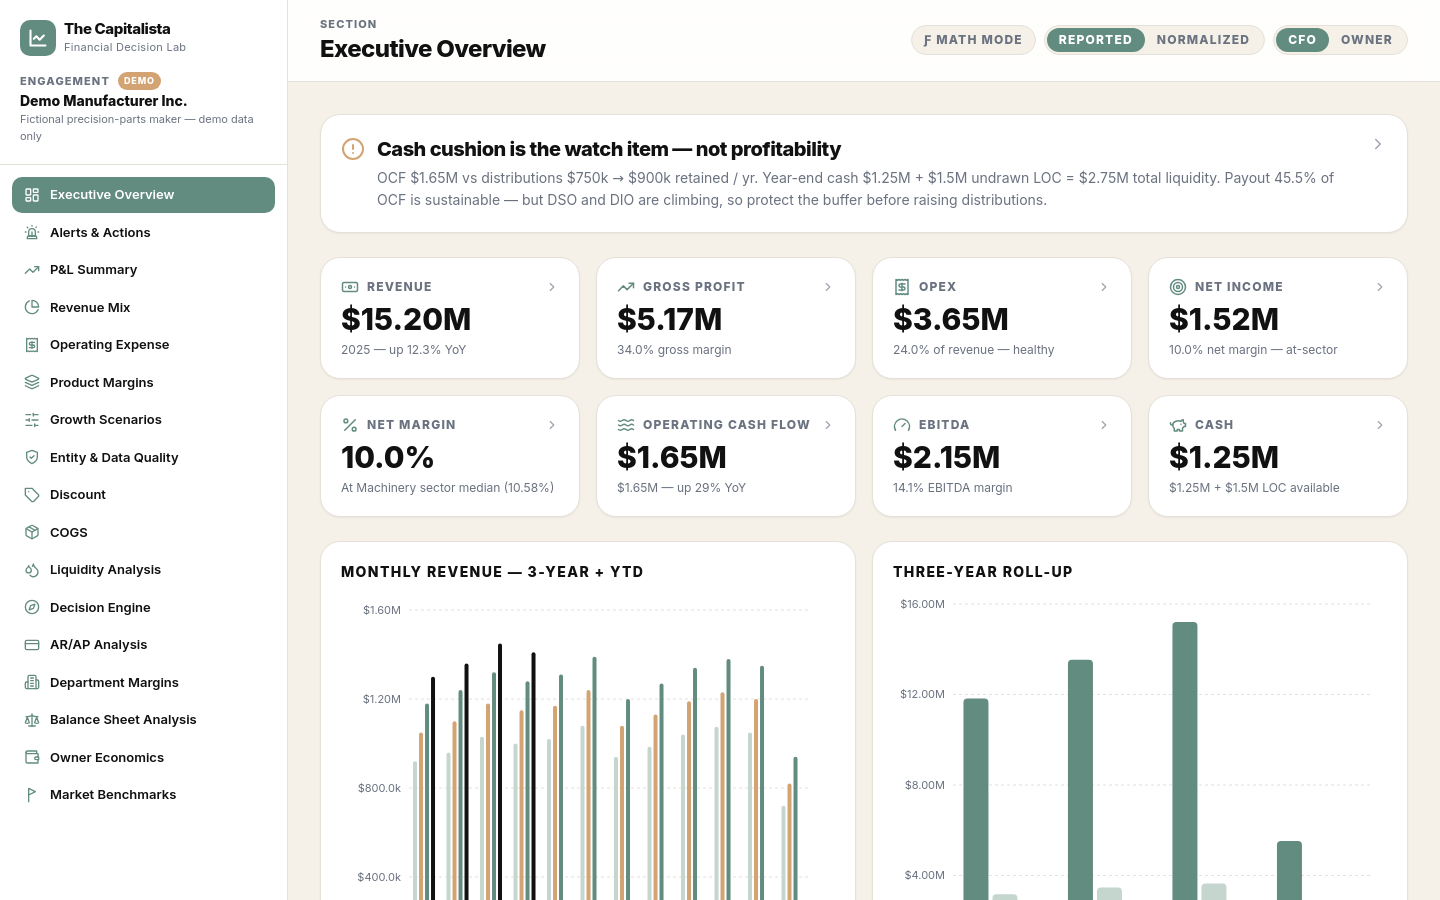The image size is (1440, 900).
Task: Click the Executive Overview dashboard icon
Action: tap(32, 195)
